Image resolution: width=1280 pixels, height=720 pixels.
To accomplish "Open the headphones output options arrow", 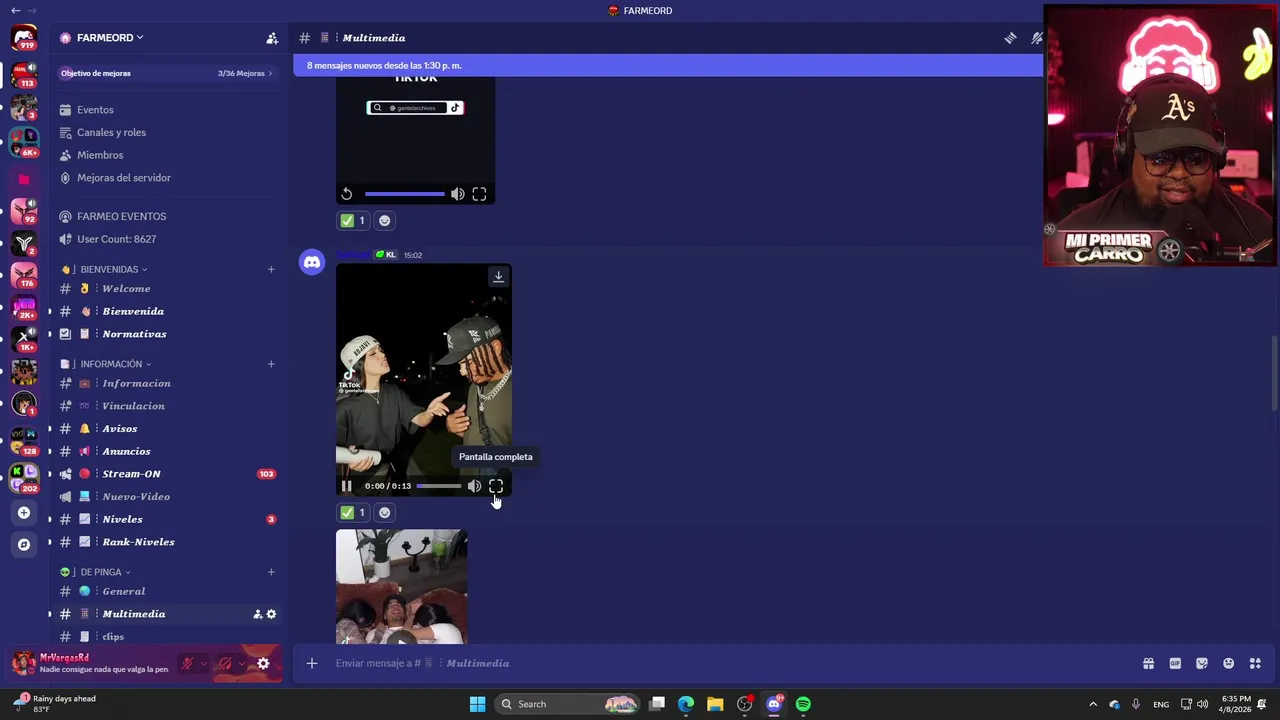I will 242,663.
